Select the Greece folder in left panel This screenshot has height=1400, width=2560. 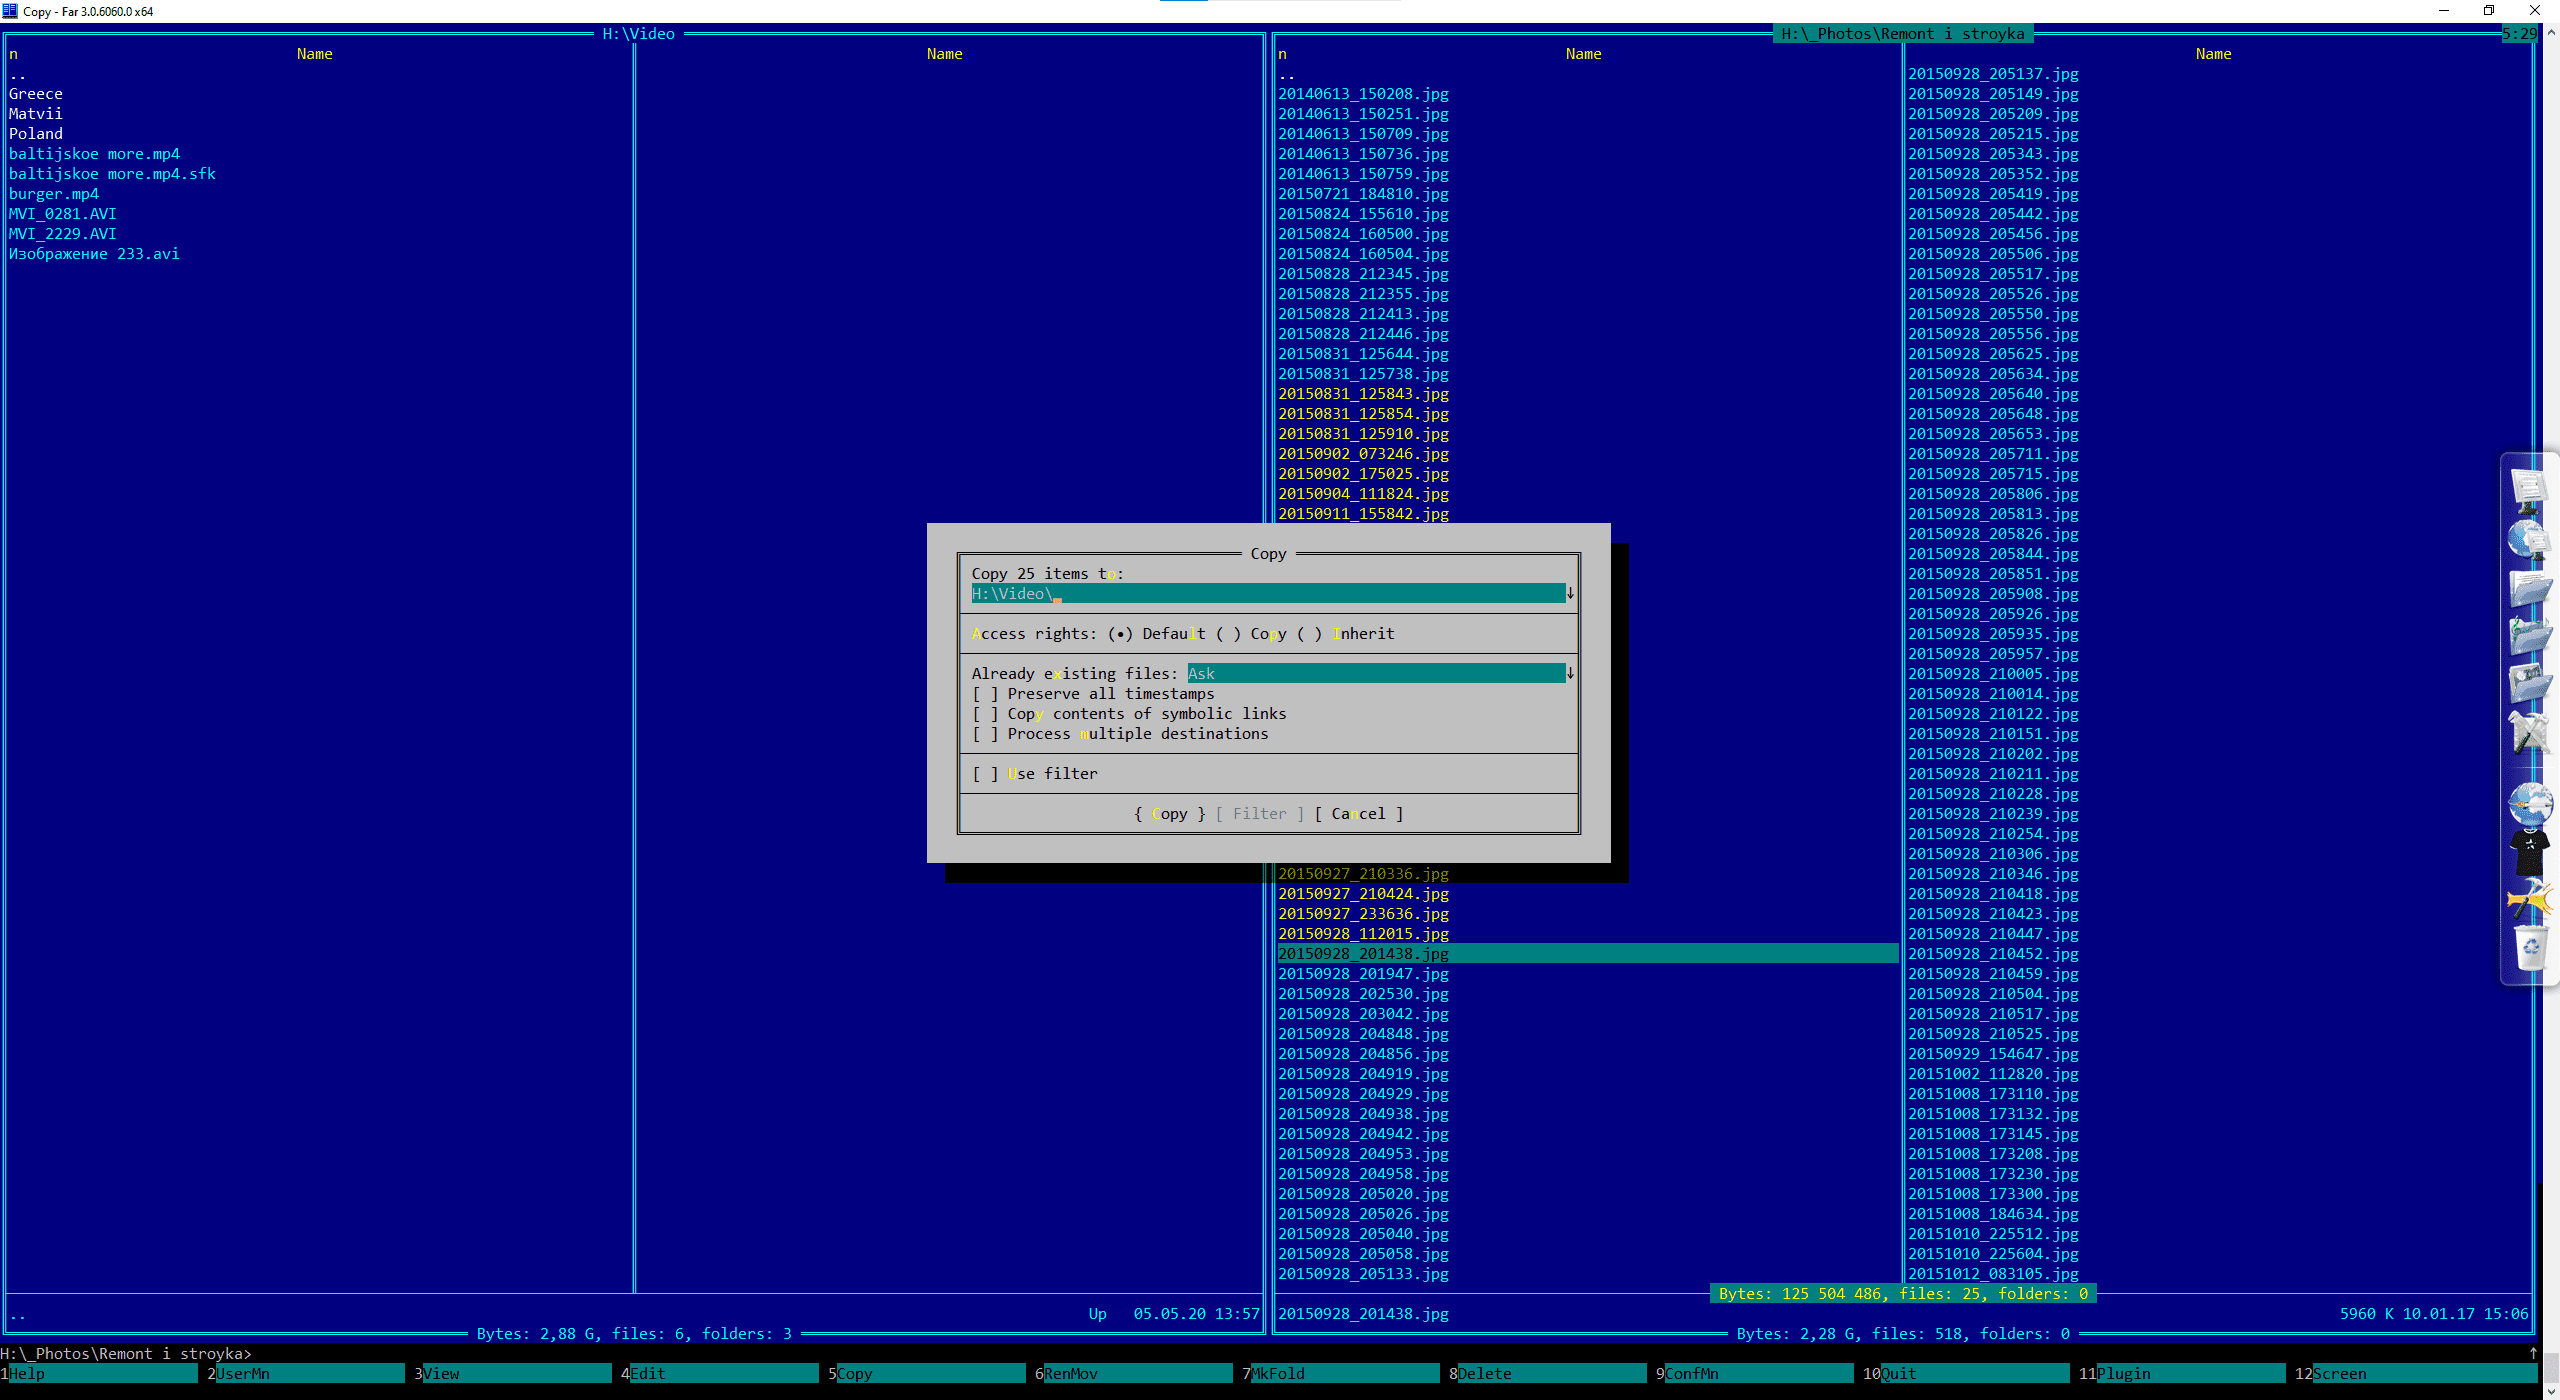point(36,94)
